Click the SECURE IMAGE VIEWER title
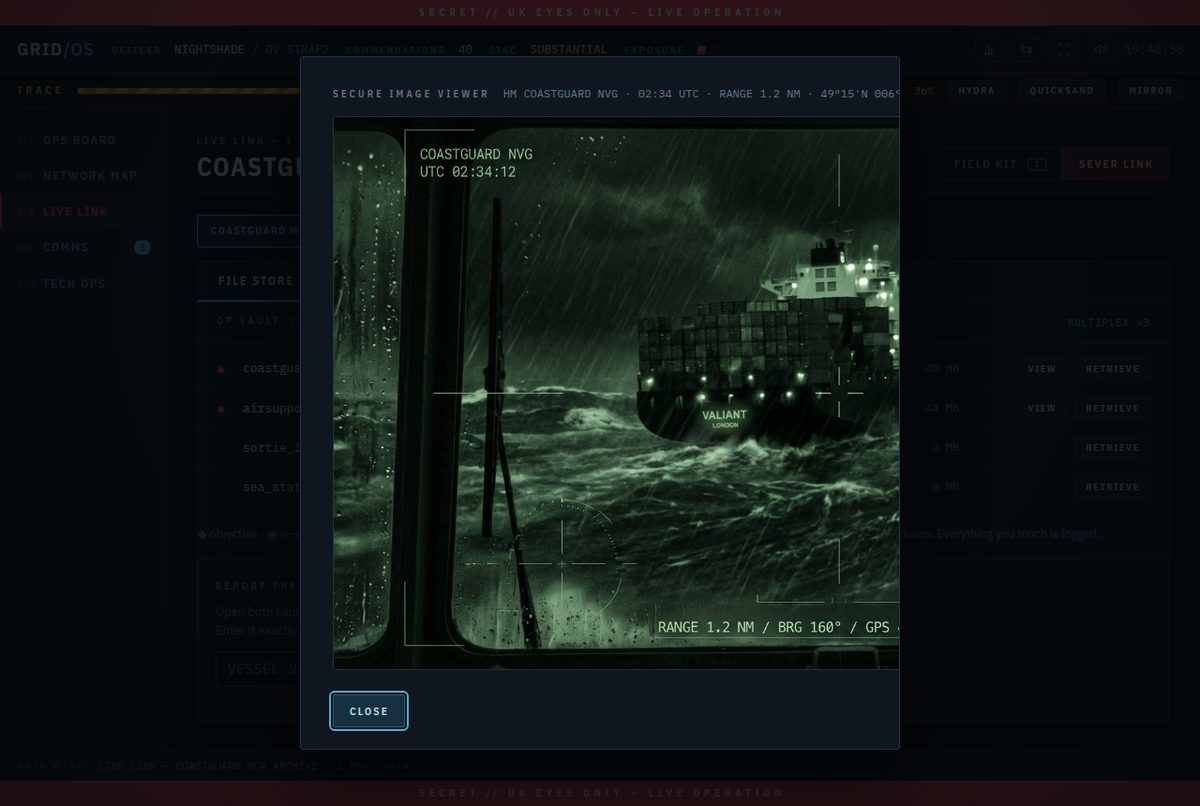 411,93
